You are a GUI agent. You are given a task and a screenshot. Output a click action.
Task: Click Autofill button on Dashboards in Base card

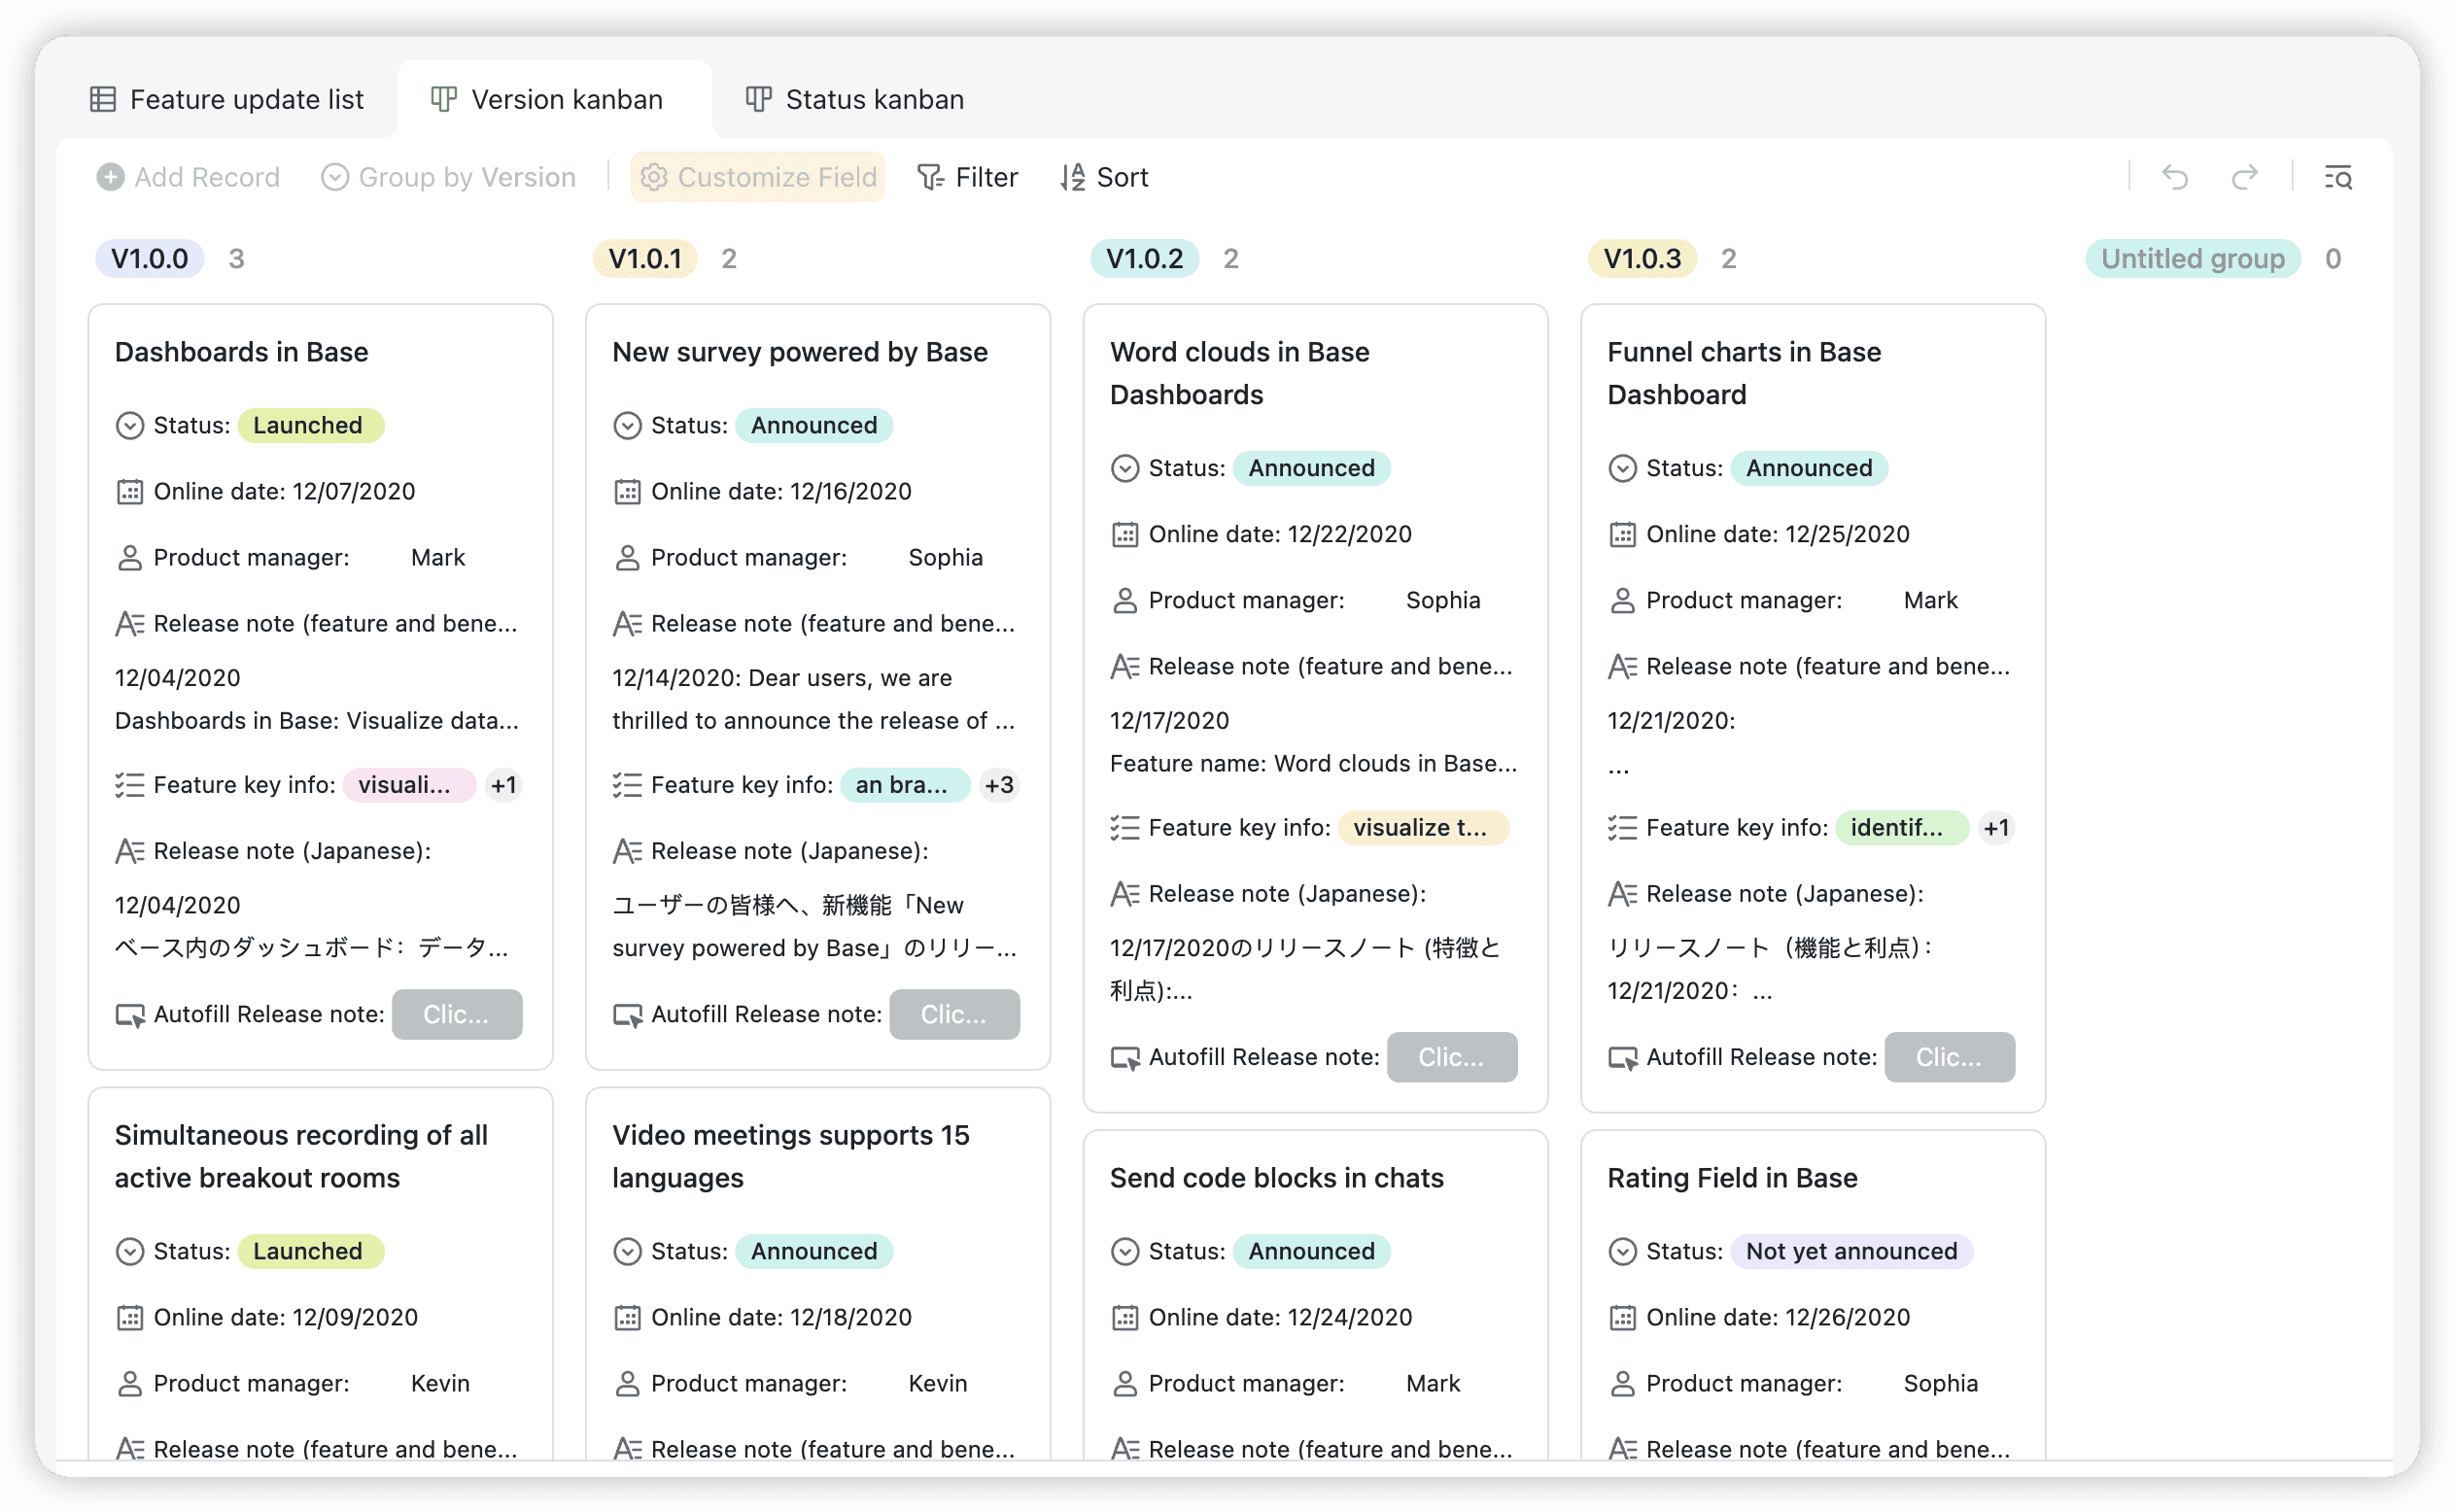[456, 1014]
